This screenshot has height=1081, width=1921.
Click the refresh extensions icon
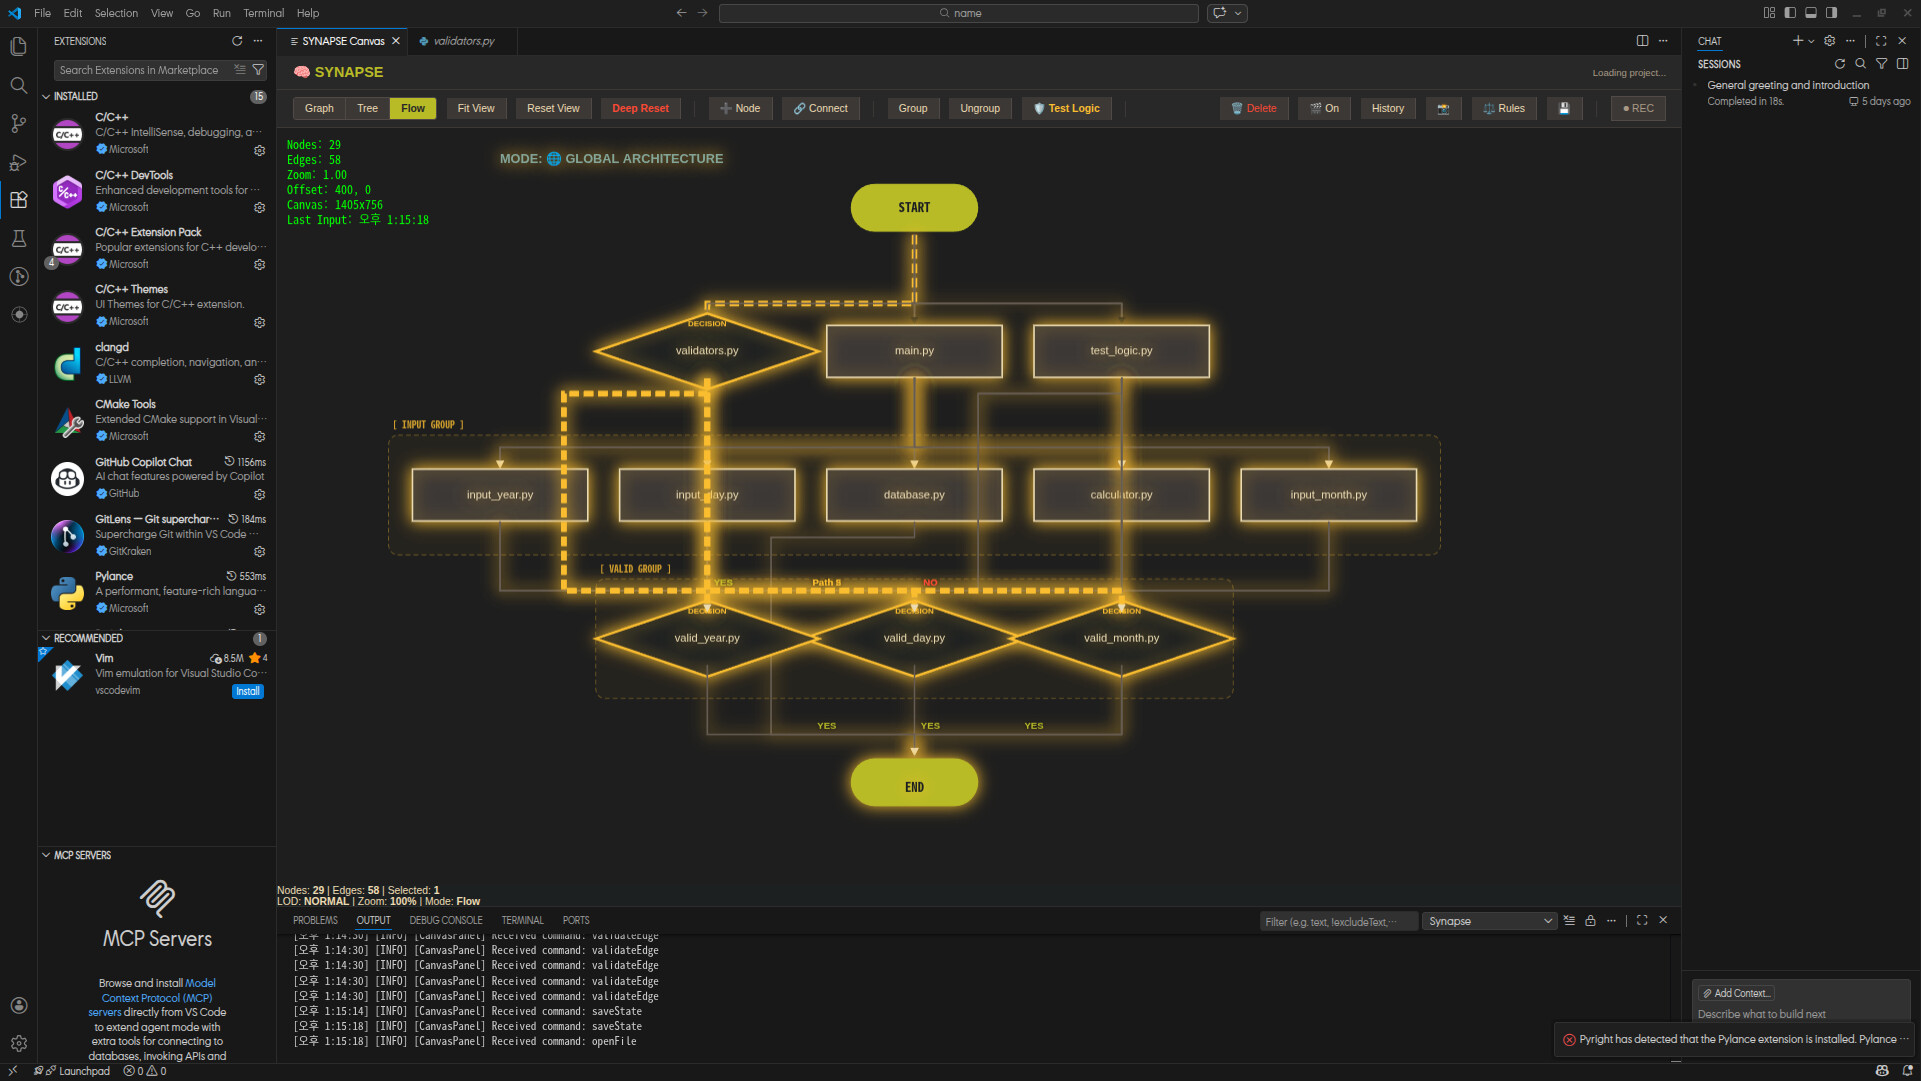tap(237, 41)
